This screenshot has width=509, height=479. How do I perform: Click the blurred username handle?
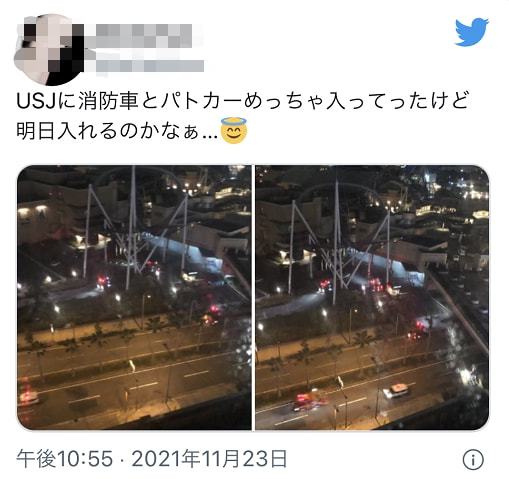[150, 66]
